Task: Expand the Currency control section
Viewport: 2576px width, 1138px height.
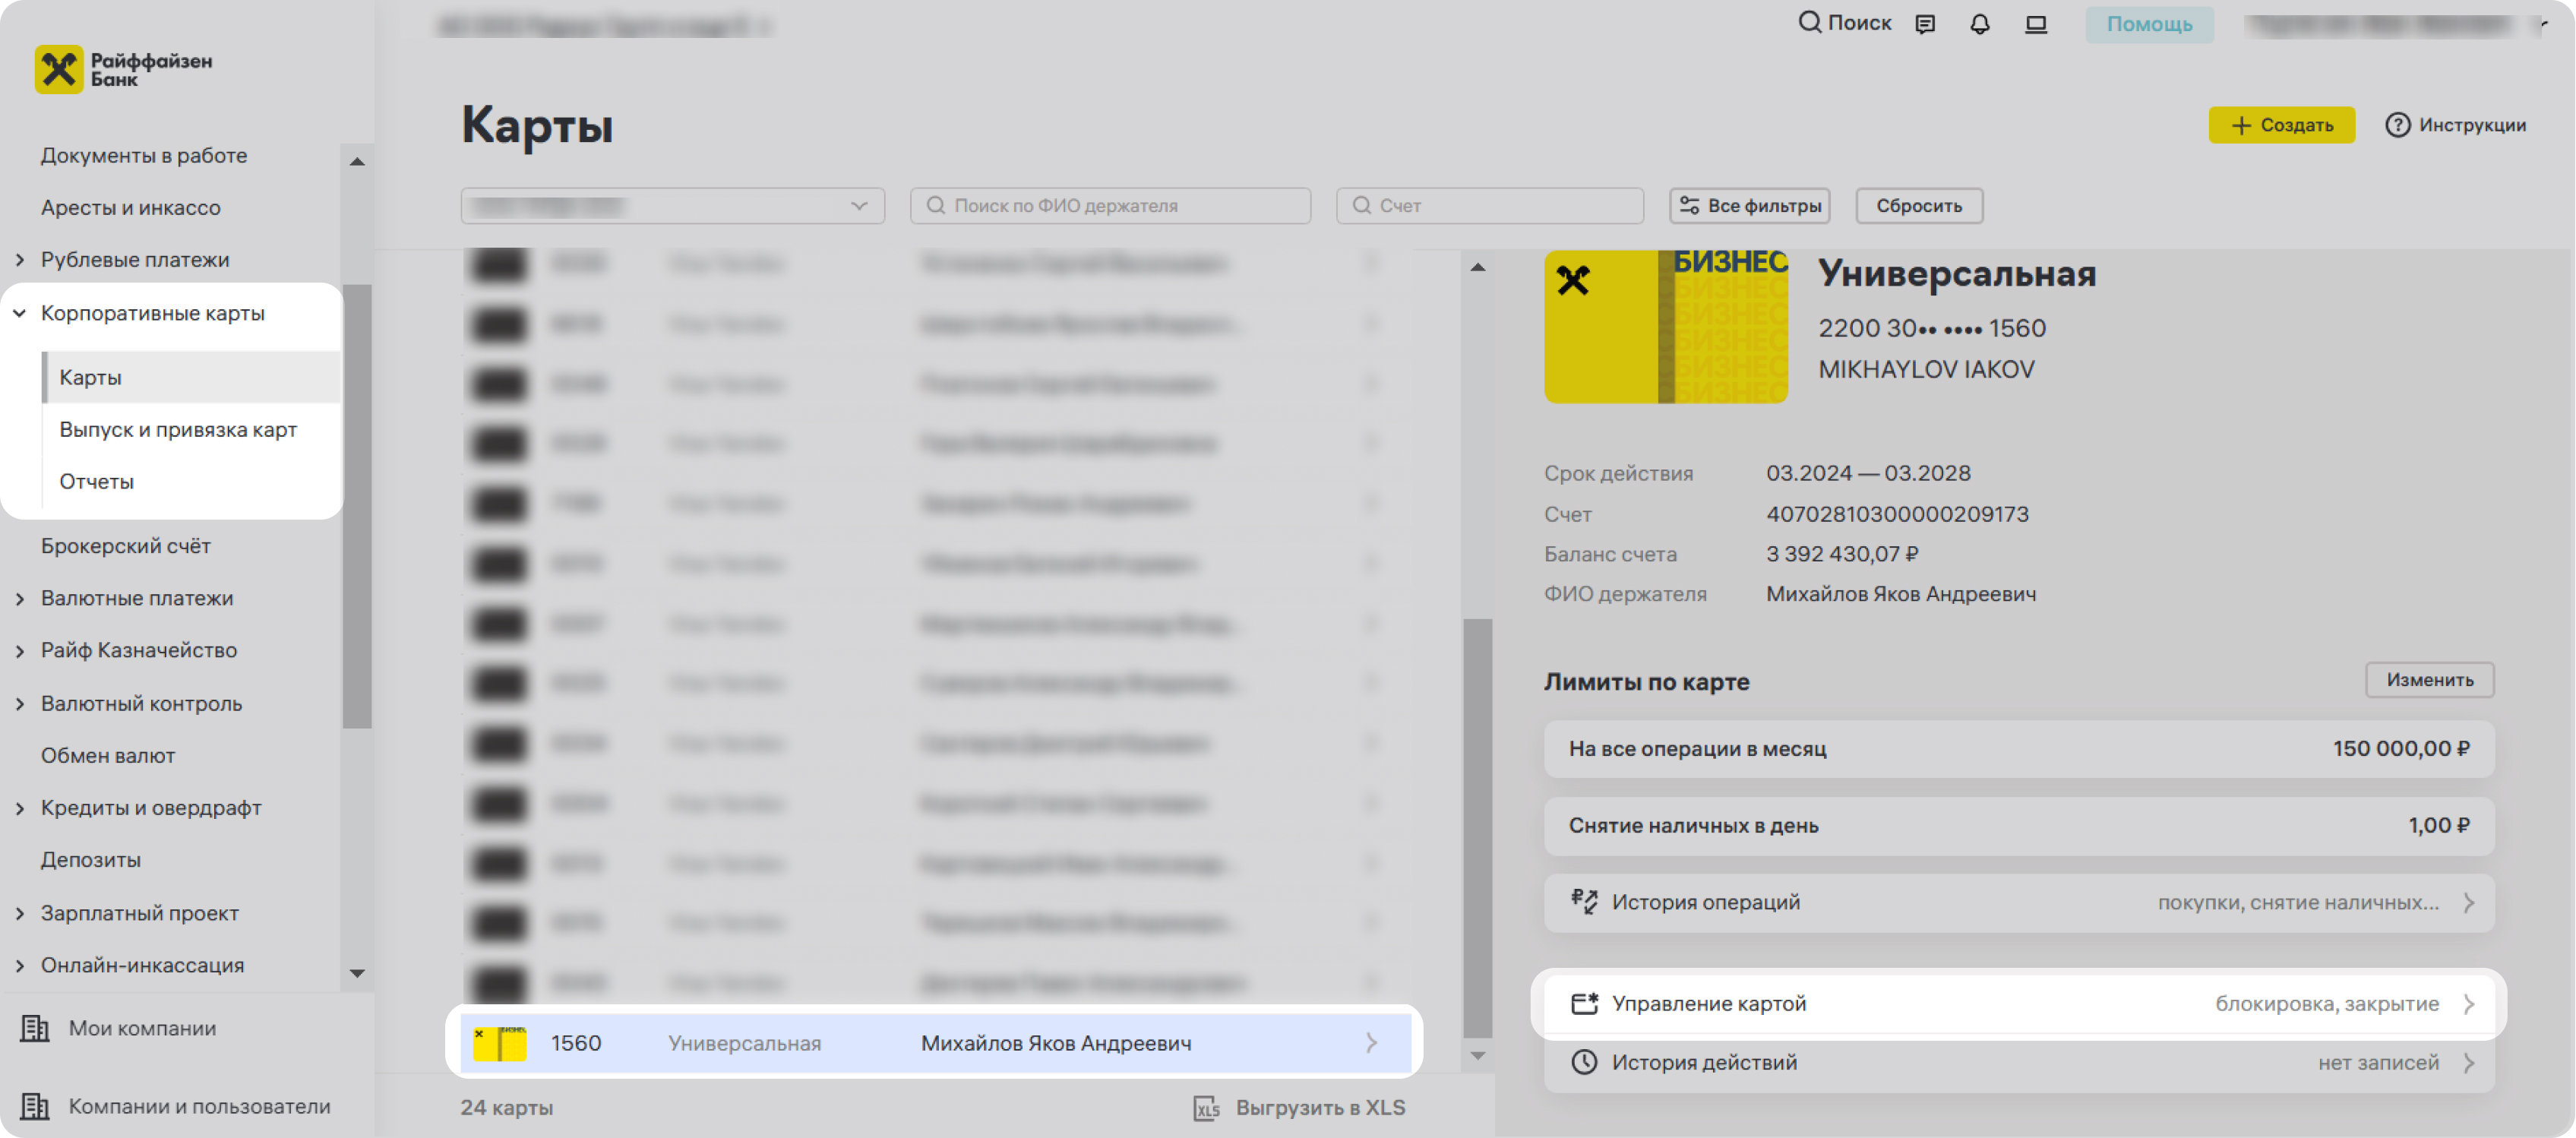Action: click(20, 704)
